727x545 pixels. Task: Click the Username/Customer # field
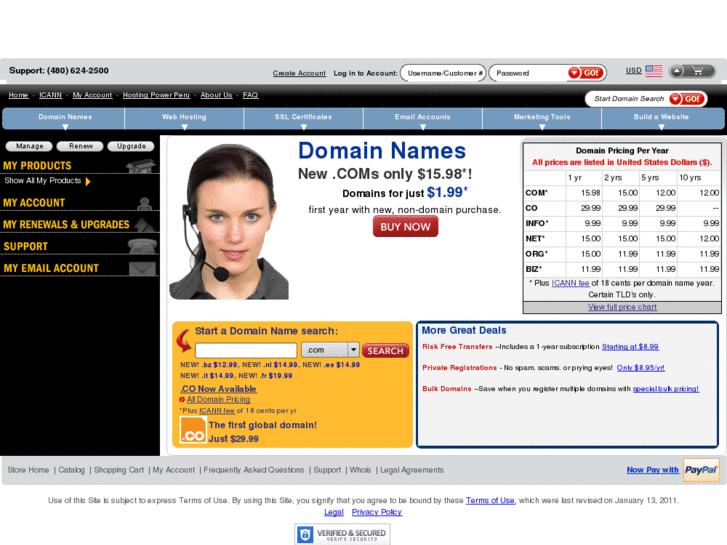(443, 73)
